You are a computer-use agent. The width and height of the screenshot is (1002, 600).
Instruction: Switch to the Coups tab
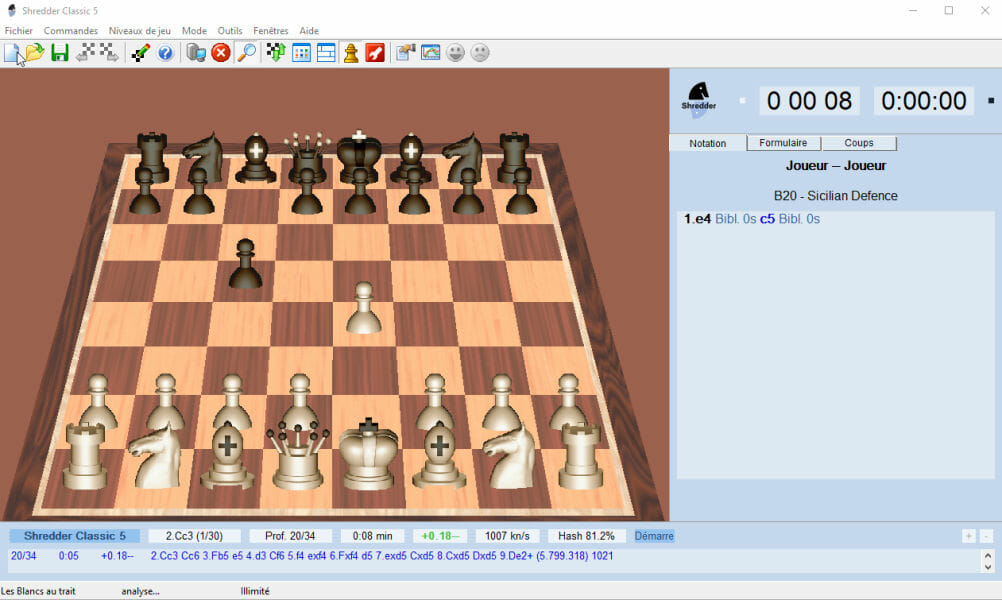click(859, 143)
